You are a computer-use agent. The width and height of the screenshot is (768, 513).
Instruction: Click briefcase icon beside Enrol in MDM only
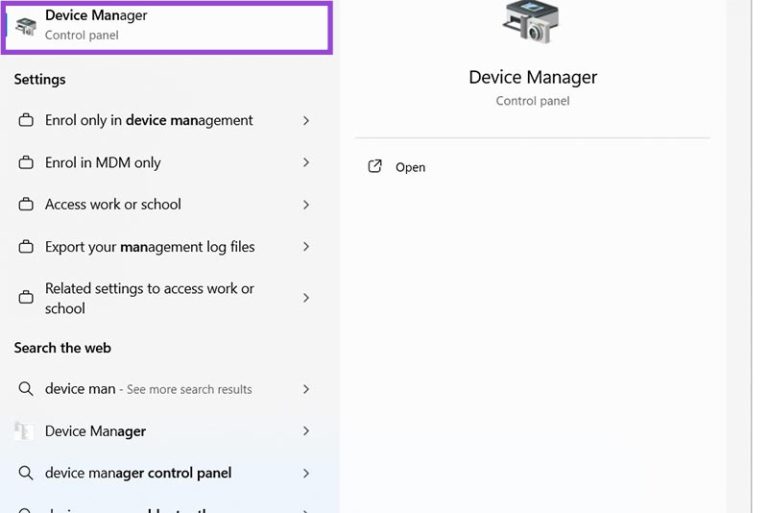[26, 163]
